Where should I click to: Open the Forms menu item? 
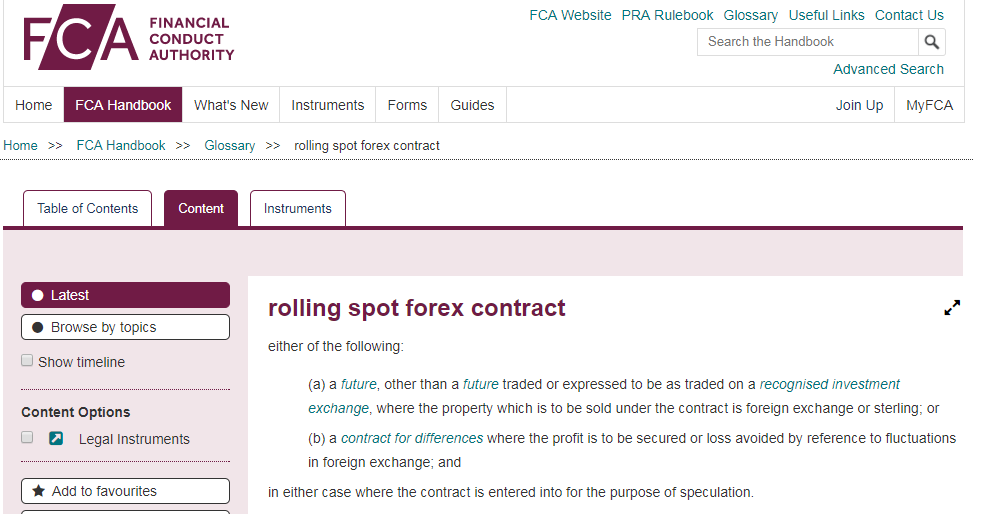(407, 105)
